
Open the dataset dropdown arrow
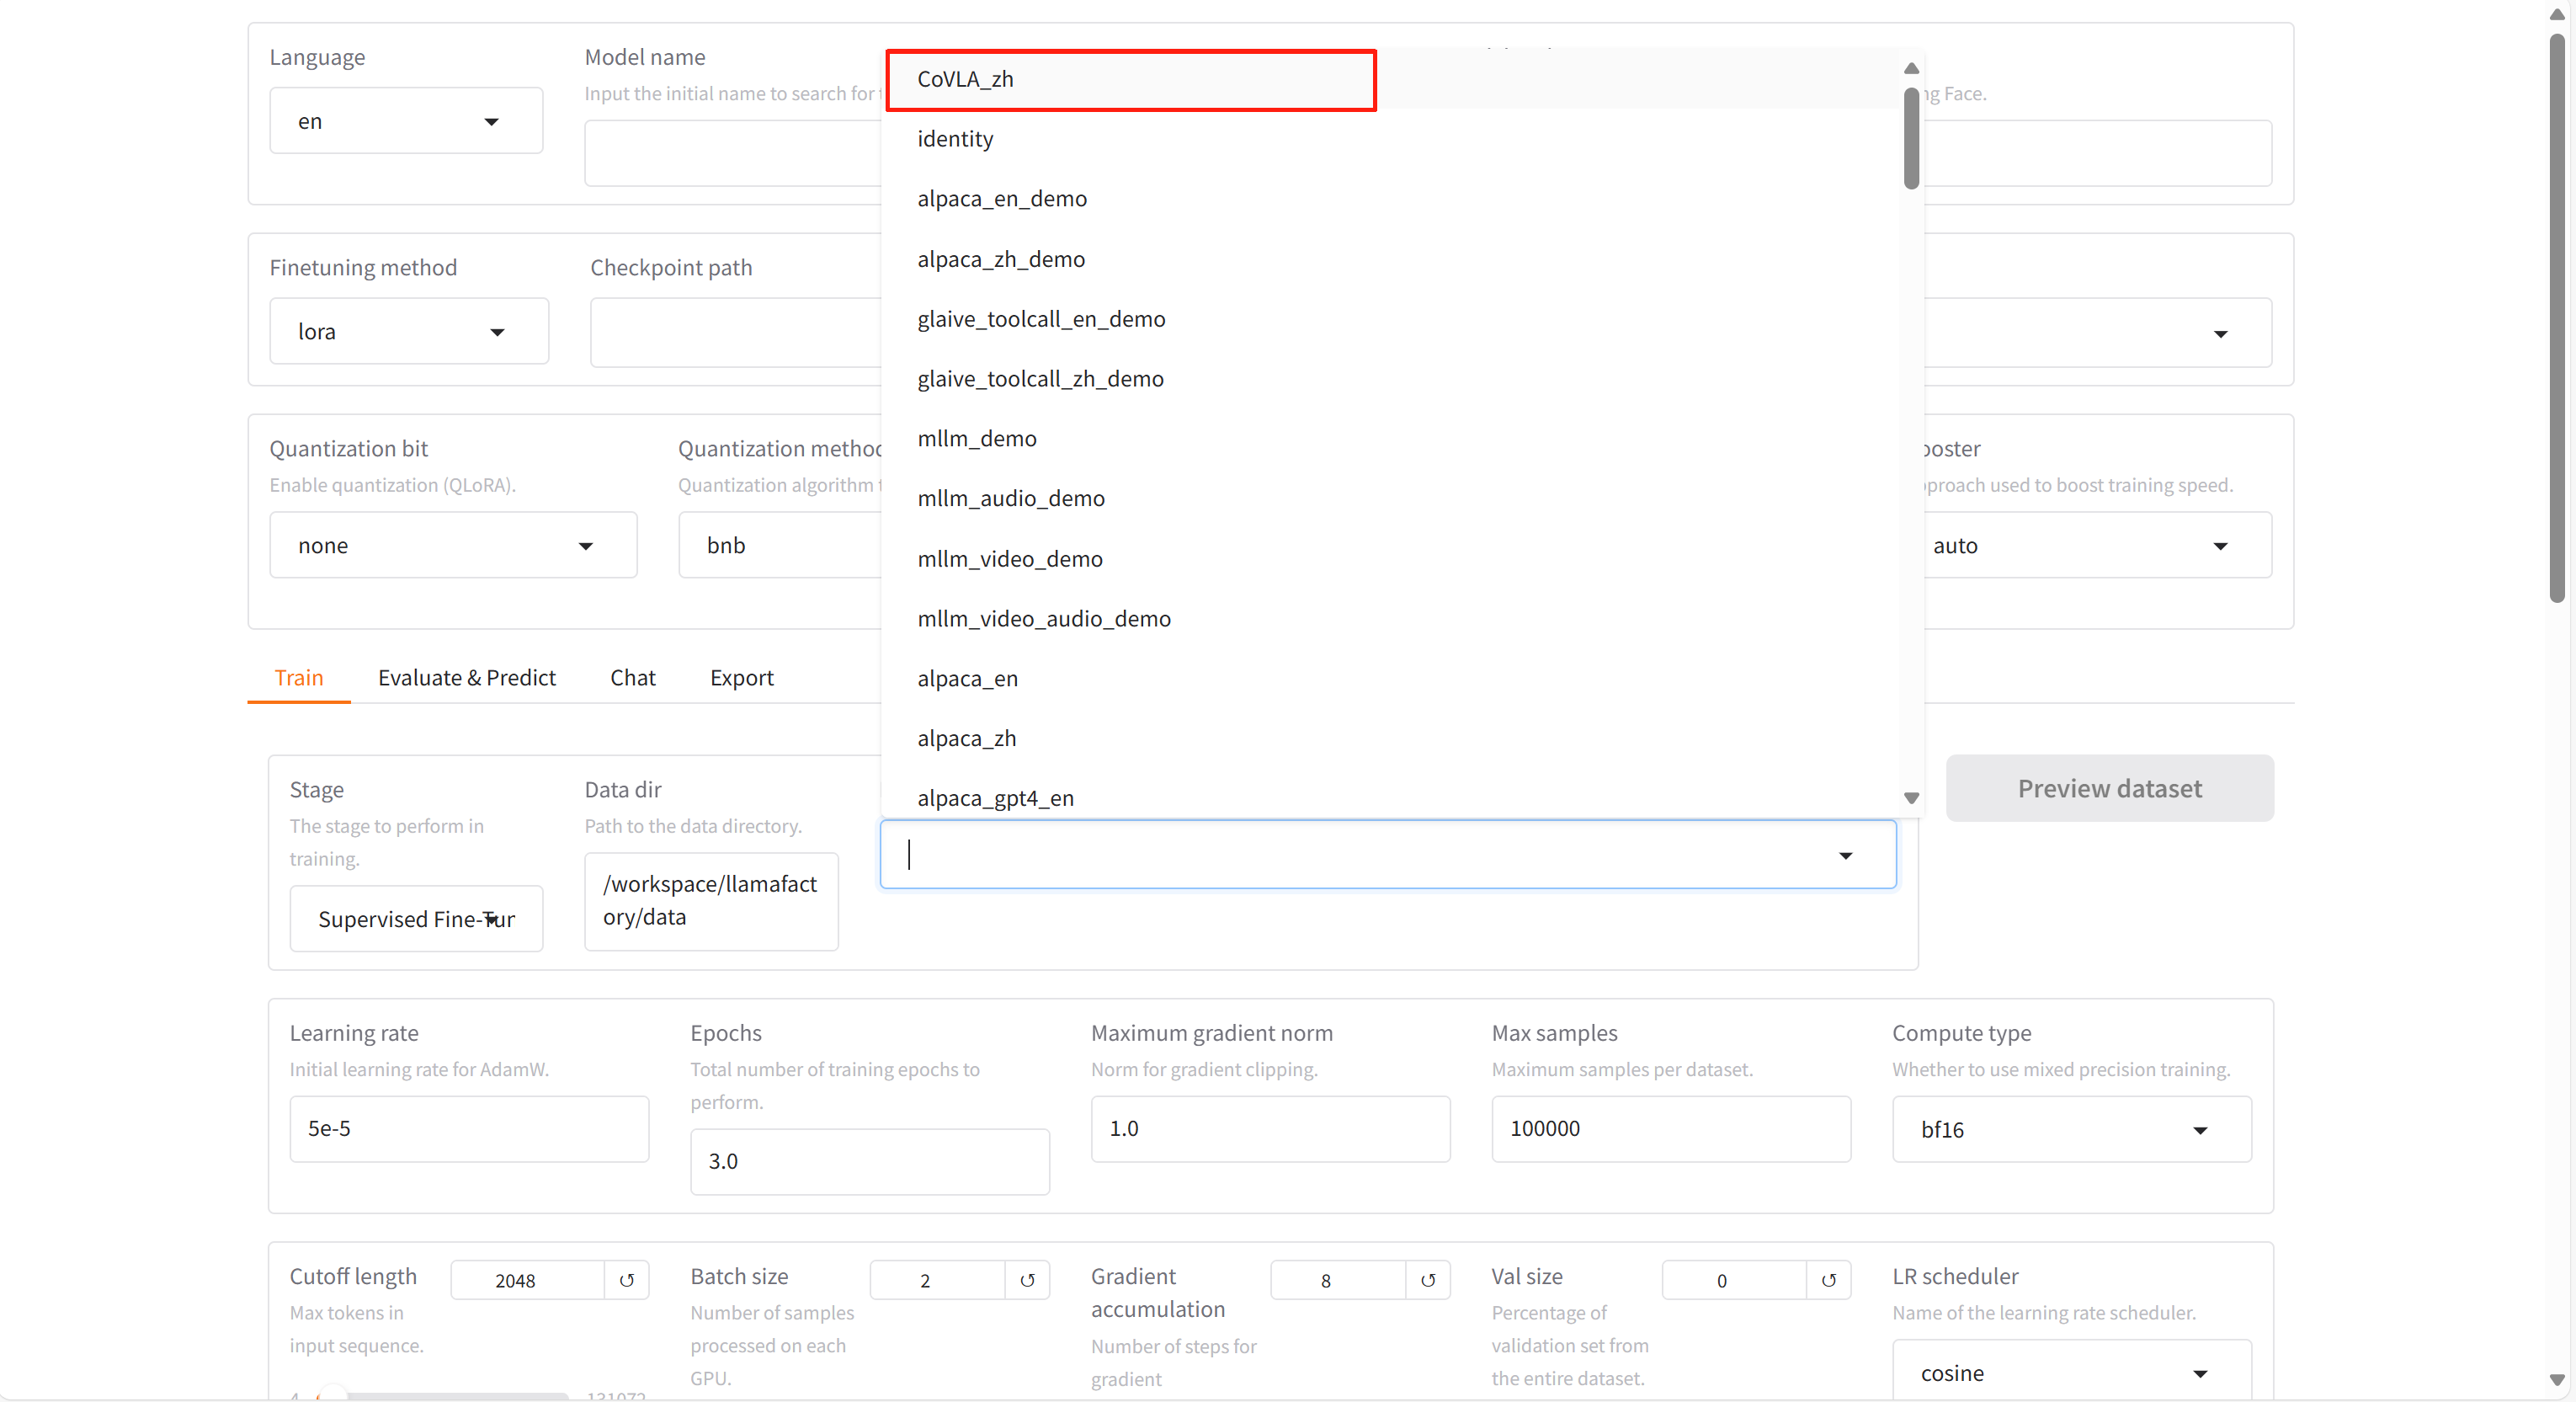[1845, 855]
